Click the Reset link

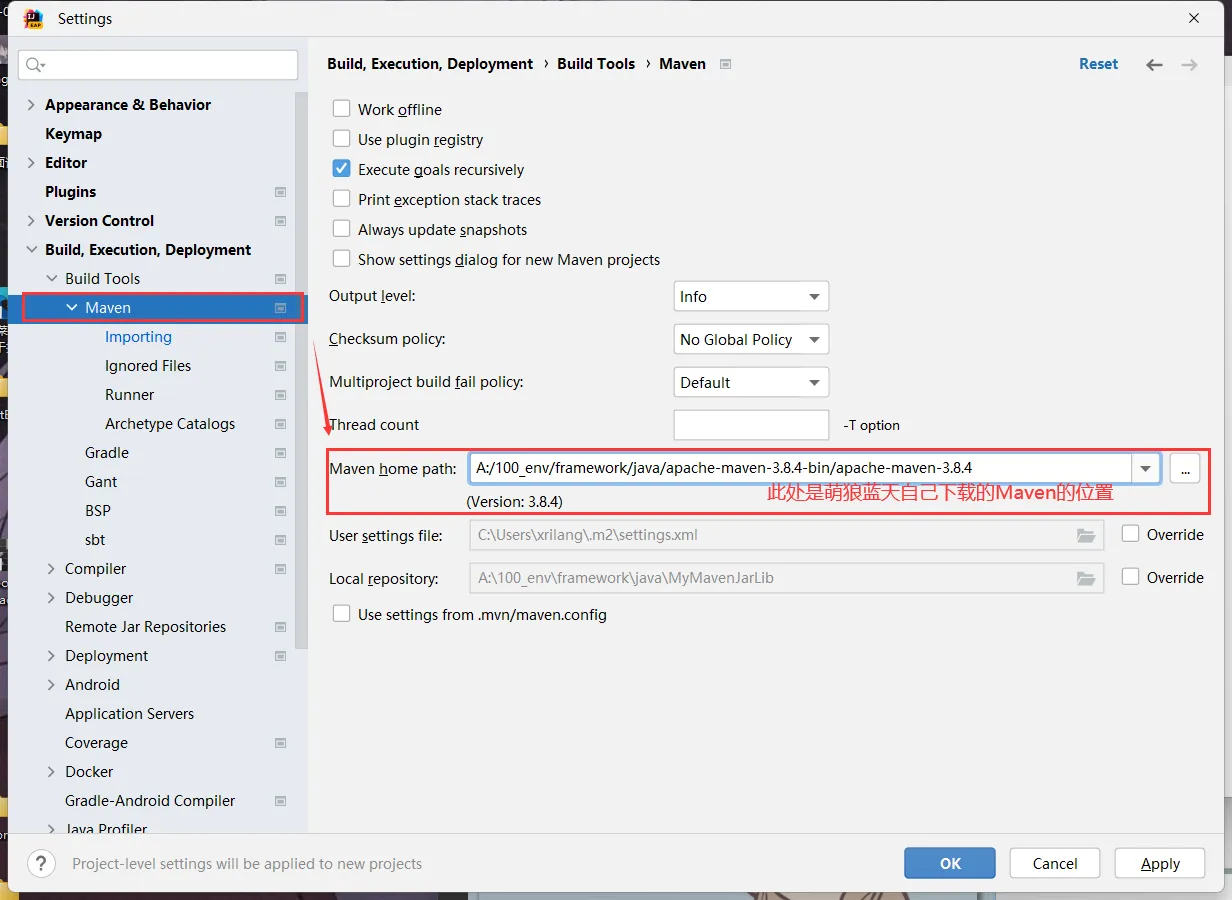click(1098, 64)
